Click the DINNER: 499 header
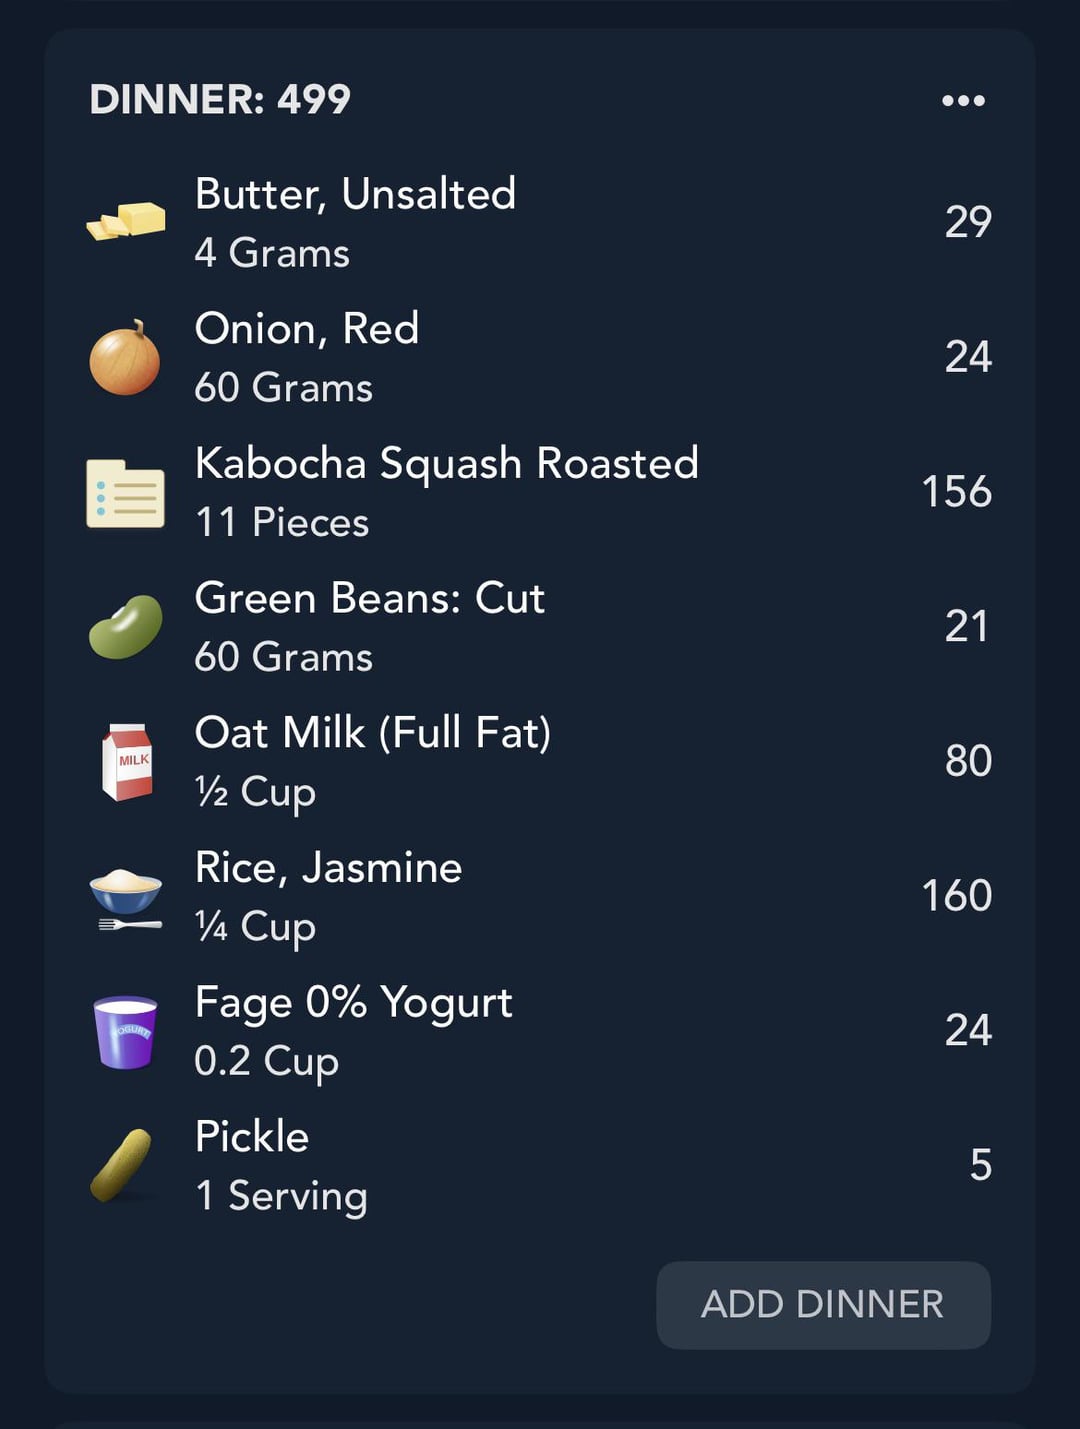 (x=220, y=99)
